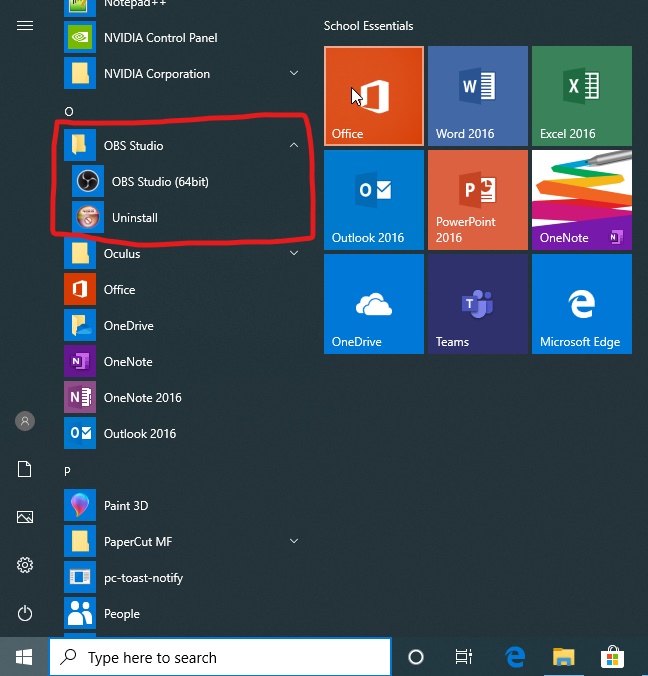Click the OBS Studio folder icon
648x676 pixels.
tap(80, 145)
